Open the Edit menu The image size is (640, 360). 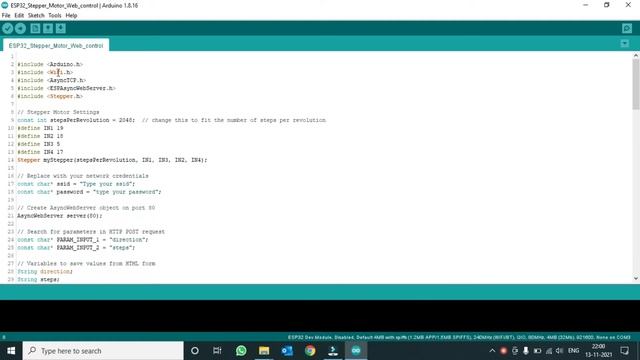click(19, 16)
